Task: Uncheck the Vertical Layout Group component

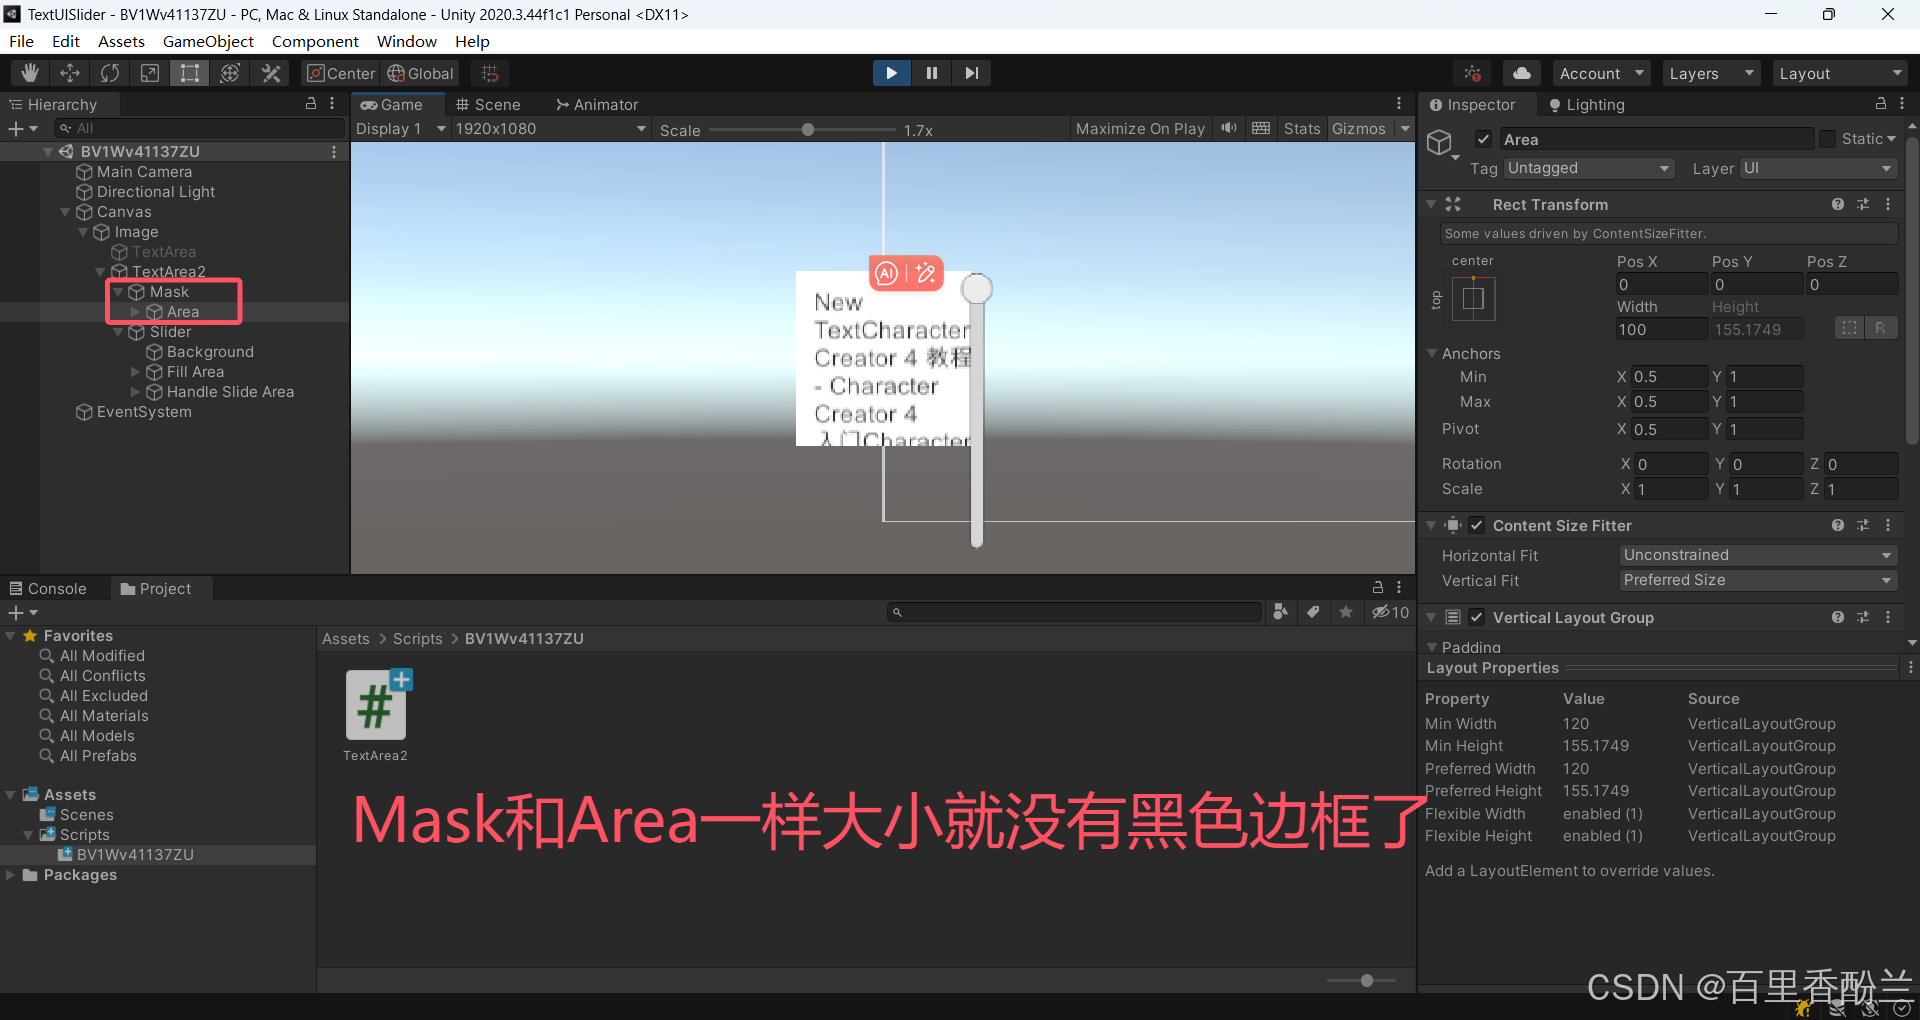Action: tap(1477, 617)
